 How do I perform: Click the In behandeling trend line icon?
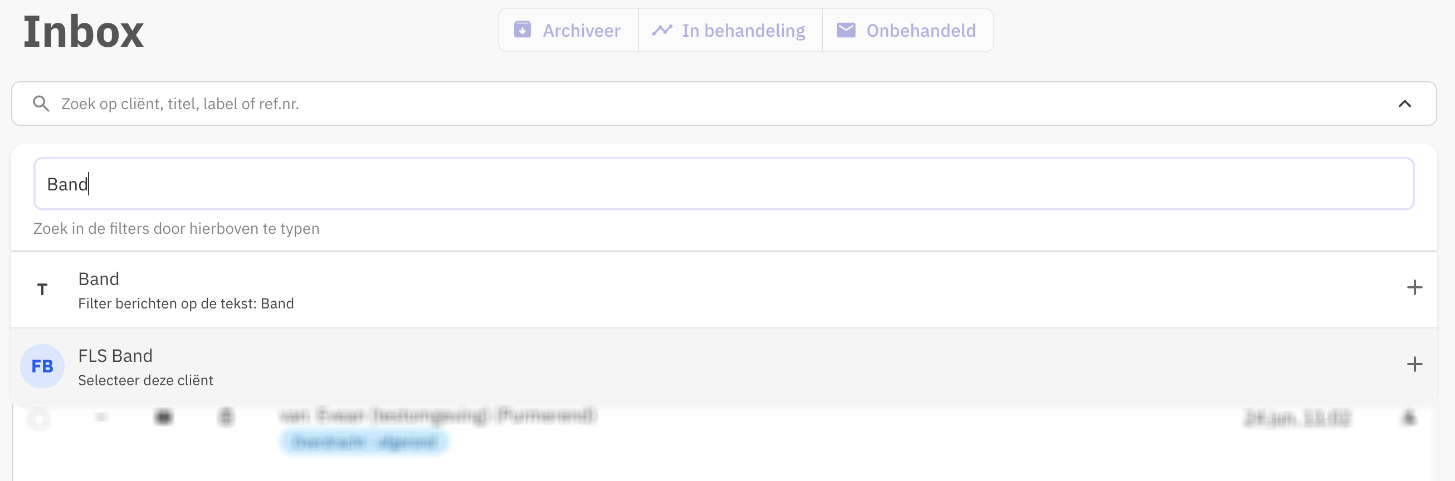pos(662,30)
